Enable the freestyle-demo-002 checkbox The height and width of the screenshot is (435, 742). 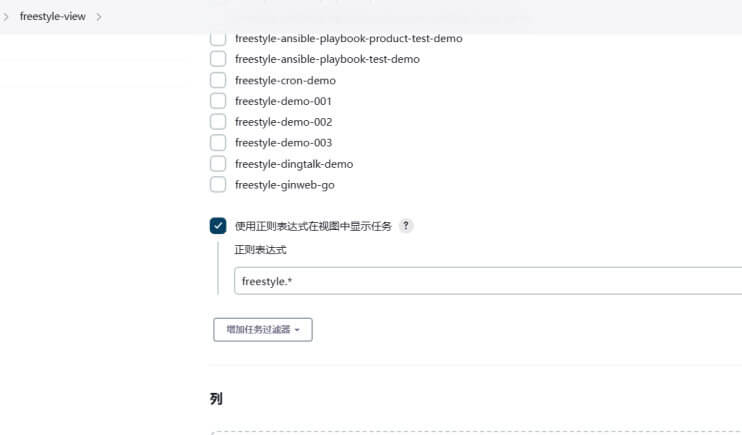point(218,122)
